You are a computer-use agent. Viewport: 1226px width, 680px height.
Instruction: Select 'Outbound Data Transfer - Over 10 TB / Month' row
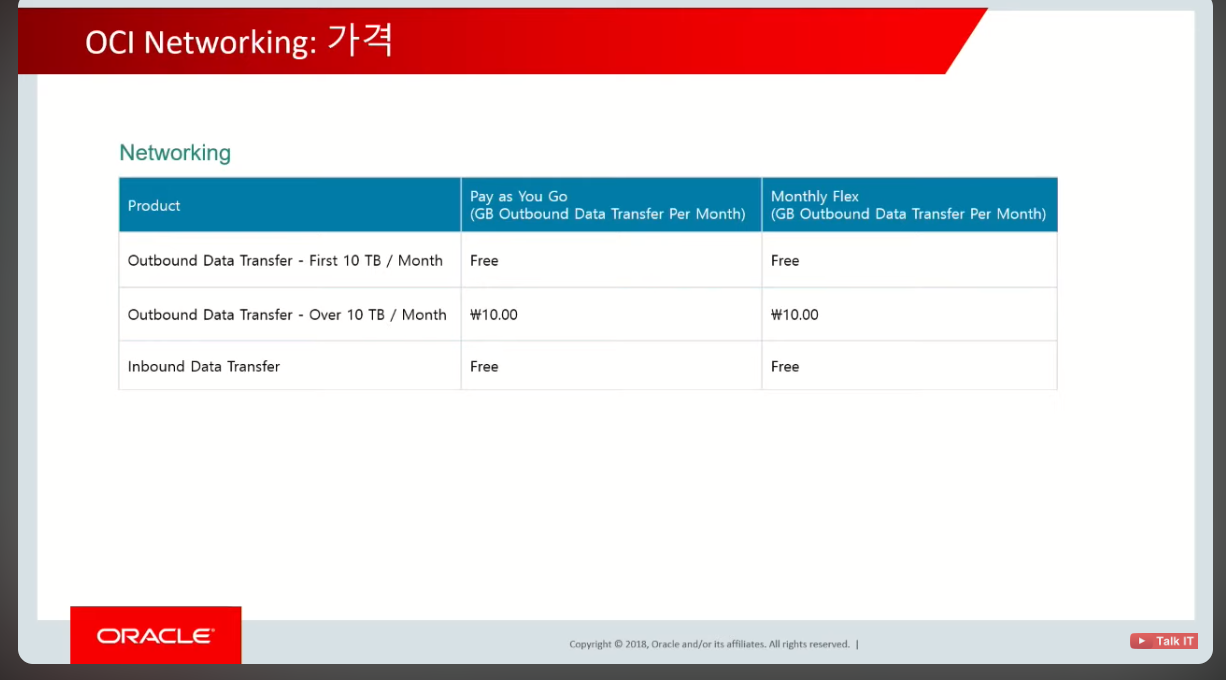coord(588,314)
